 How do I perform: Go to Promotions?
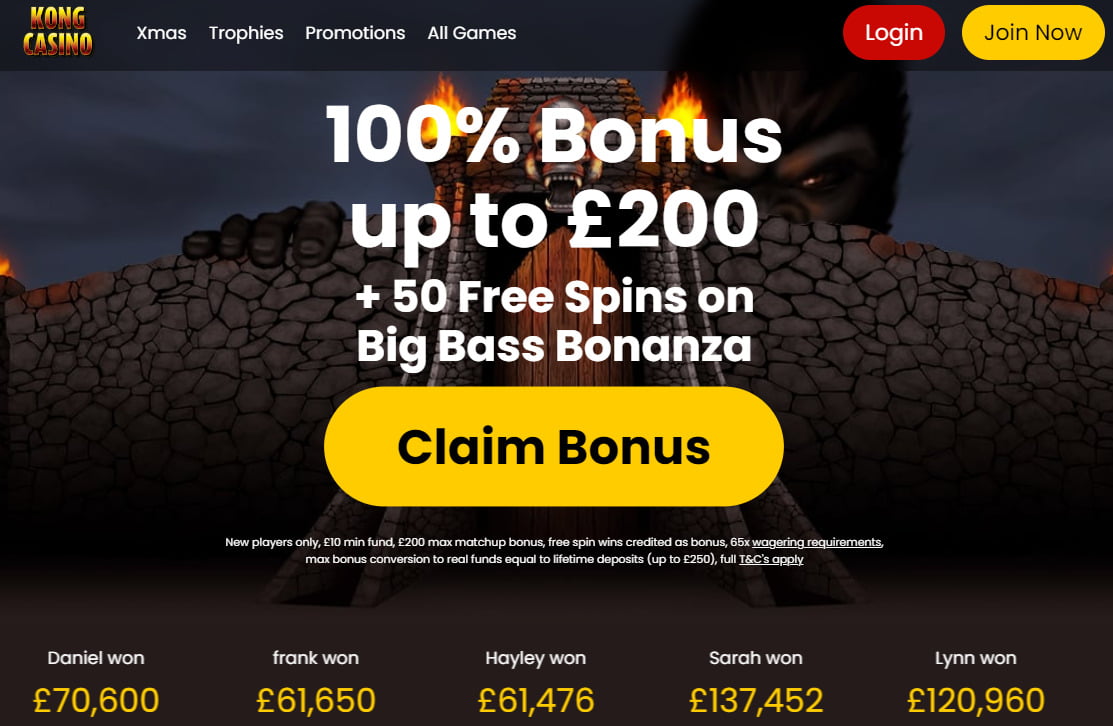point(355,33)
